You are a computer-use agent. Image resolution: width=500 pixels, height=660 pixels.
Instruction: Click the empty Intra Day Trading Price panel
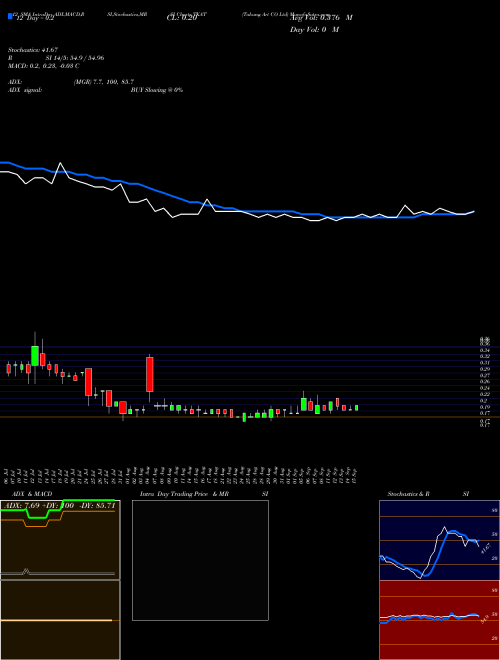[x=200, y=560]
